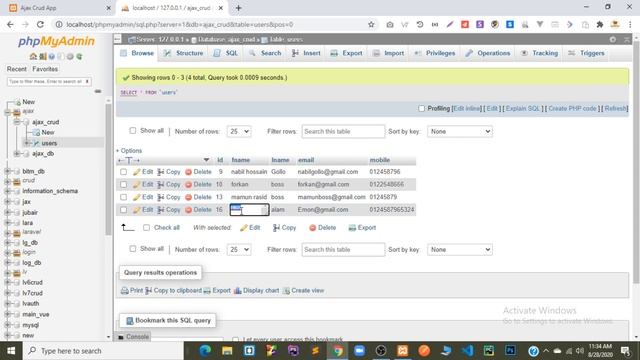Screen dimensions: 640x360
Task: Open the Chrome extensions puzzle icon
Action: pos(600,24)
